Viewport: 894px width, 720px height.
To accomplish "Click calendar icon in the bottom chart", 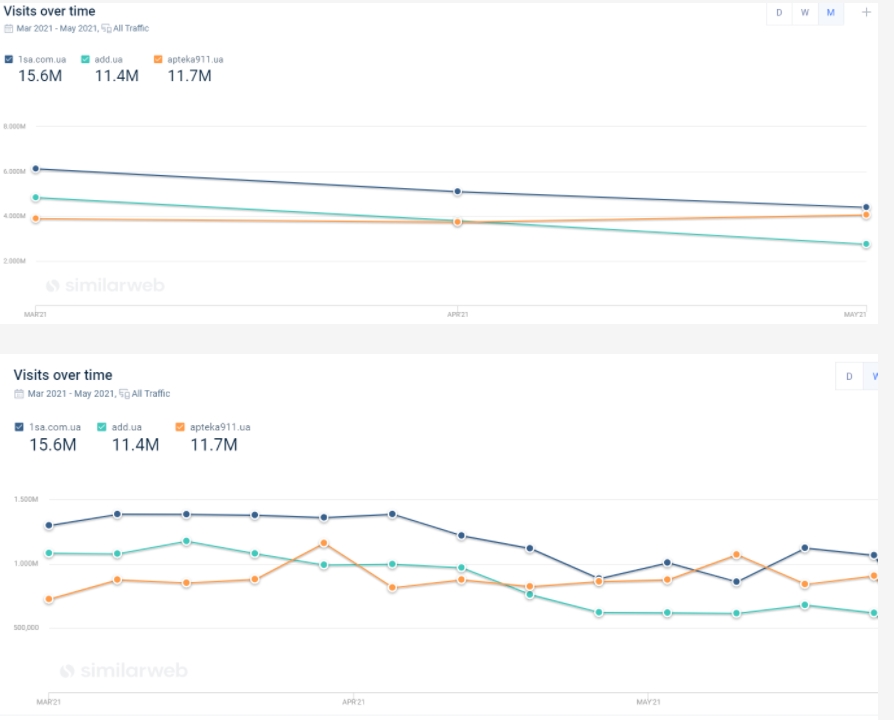I will (x=19, y=394).
